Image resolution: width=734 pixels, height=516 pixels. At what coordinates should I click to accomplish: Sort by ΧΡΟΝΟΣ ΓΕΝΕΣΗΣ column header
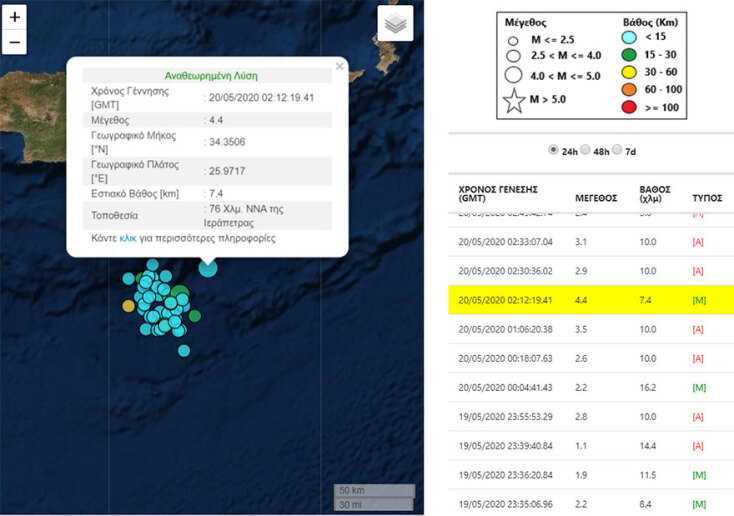pos(498,193)
